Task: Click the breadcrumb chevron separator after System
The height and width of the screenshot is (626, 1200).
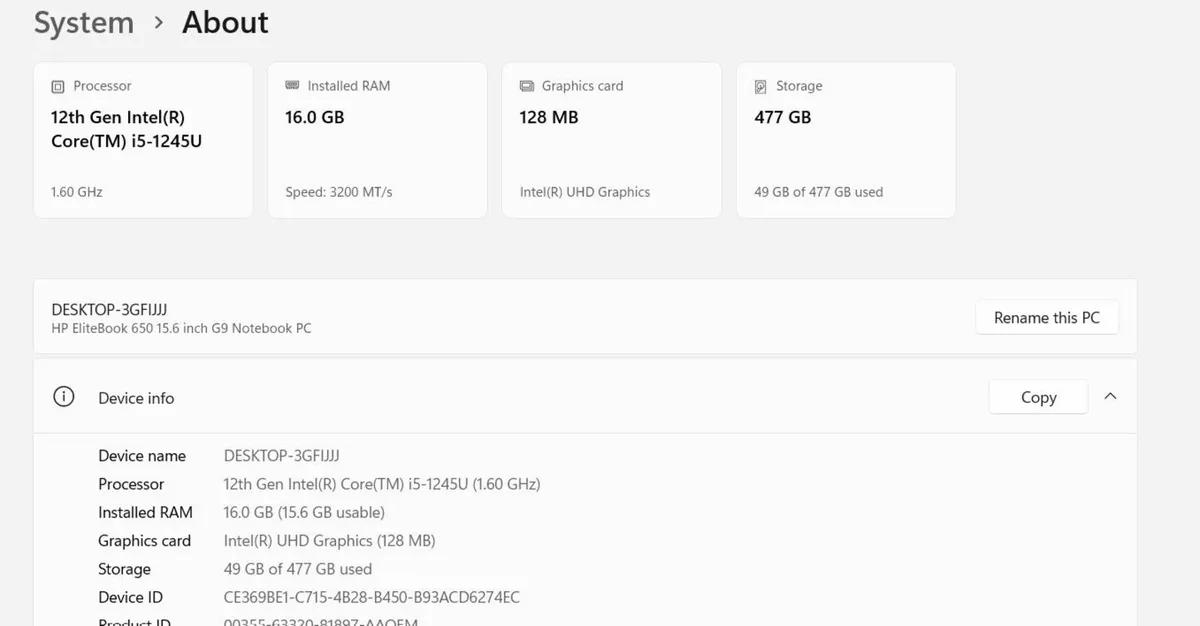Action: coord(158,24)
